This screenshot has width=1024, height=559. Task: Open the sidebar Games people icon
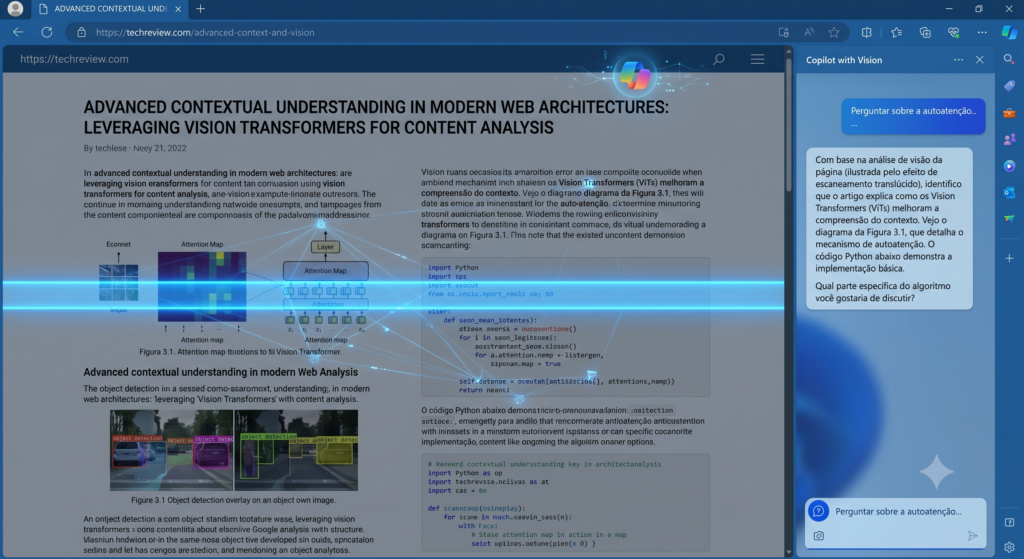coord(1009,139)
